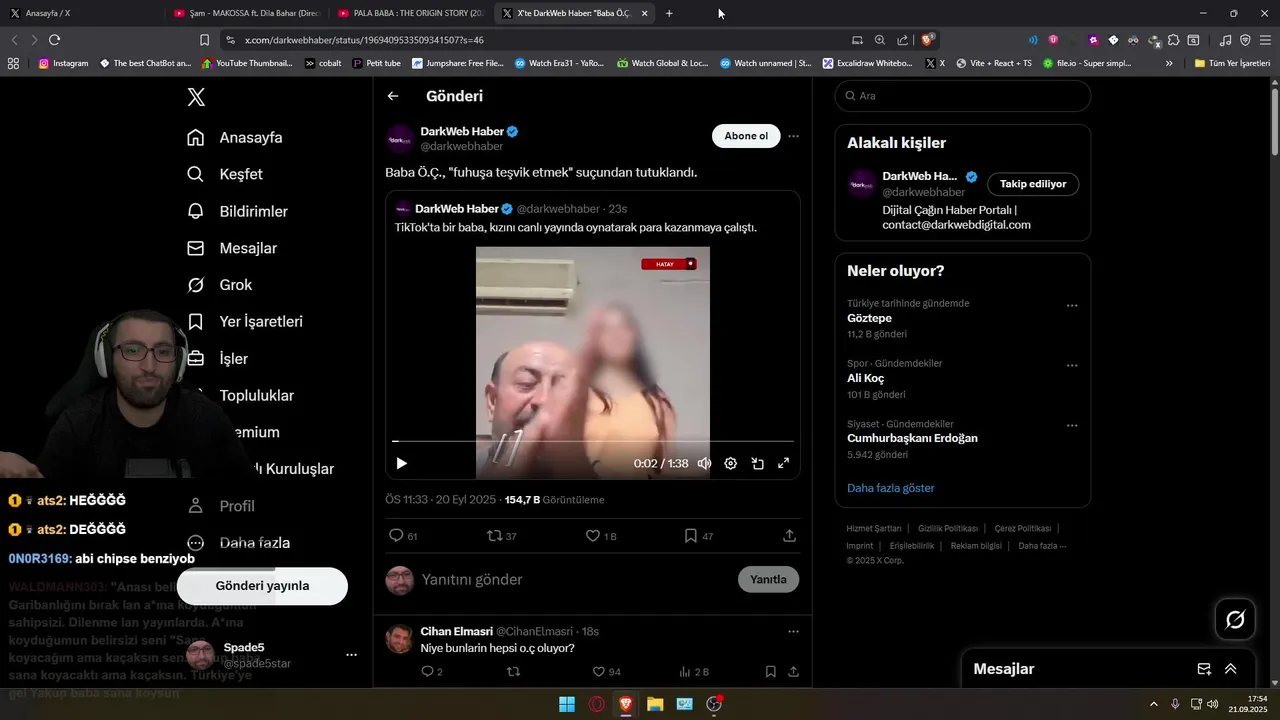The width and height of the screenshot is (1280, 720).
Task: Switch to the Anasayfa / X tab
Action: pos(82,13)
